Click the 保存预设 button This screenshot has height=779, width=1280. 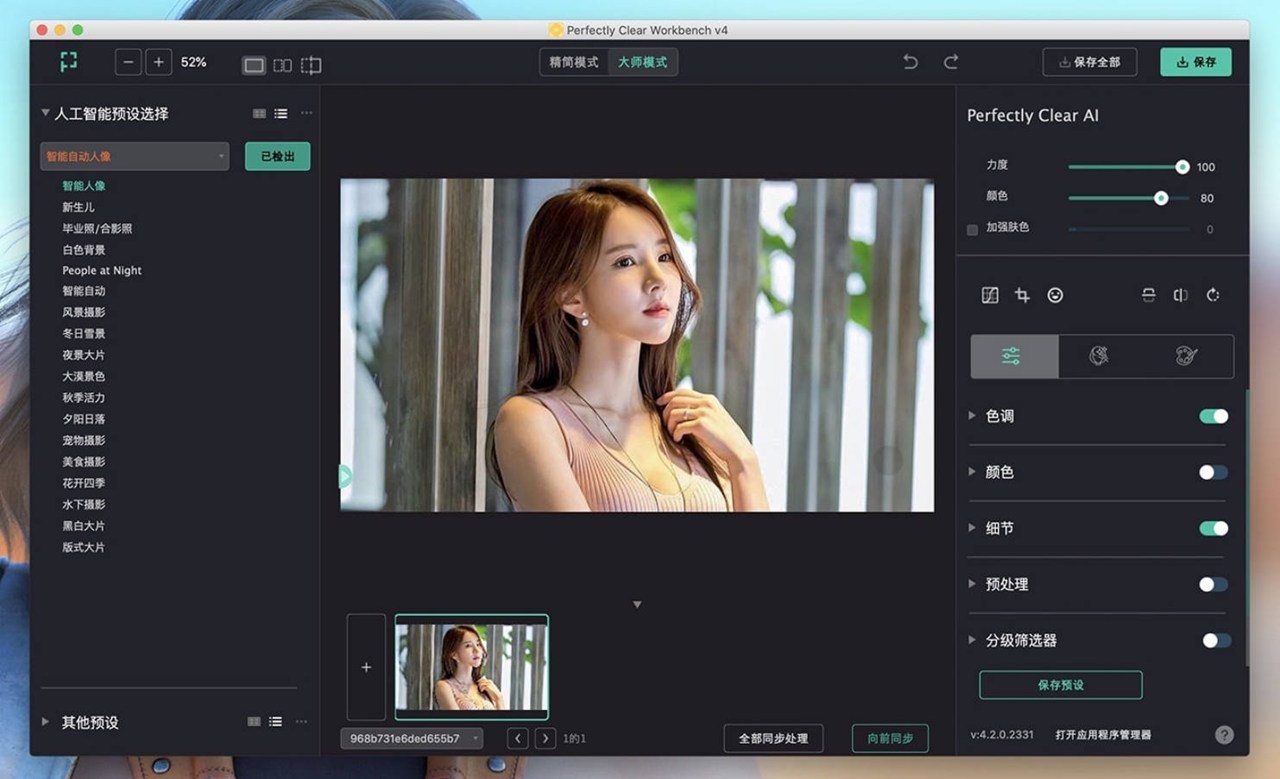[x=1060, y=685]
